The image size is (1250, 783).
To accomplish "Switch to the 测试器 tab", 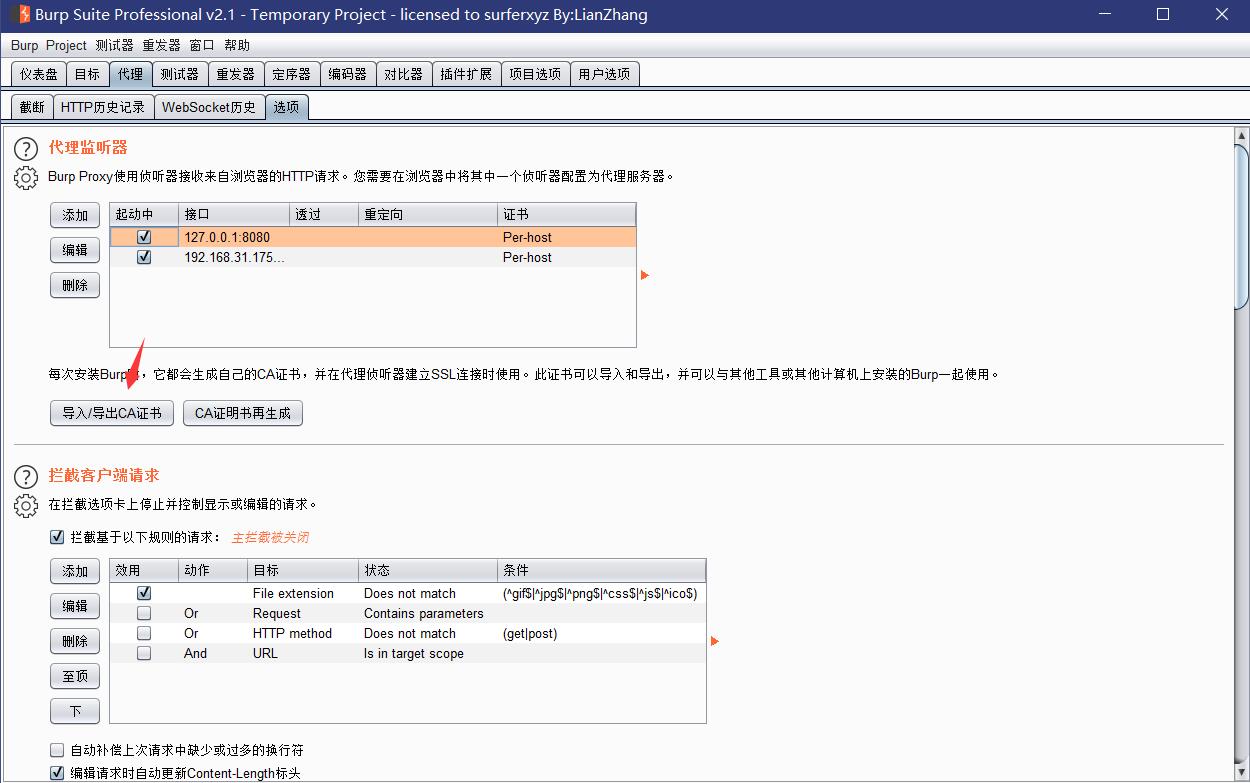I will pos(179,74).
